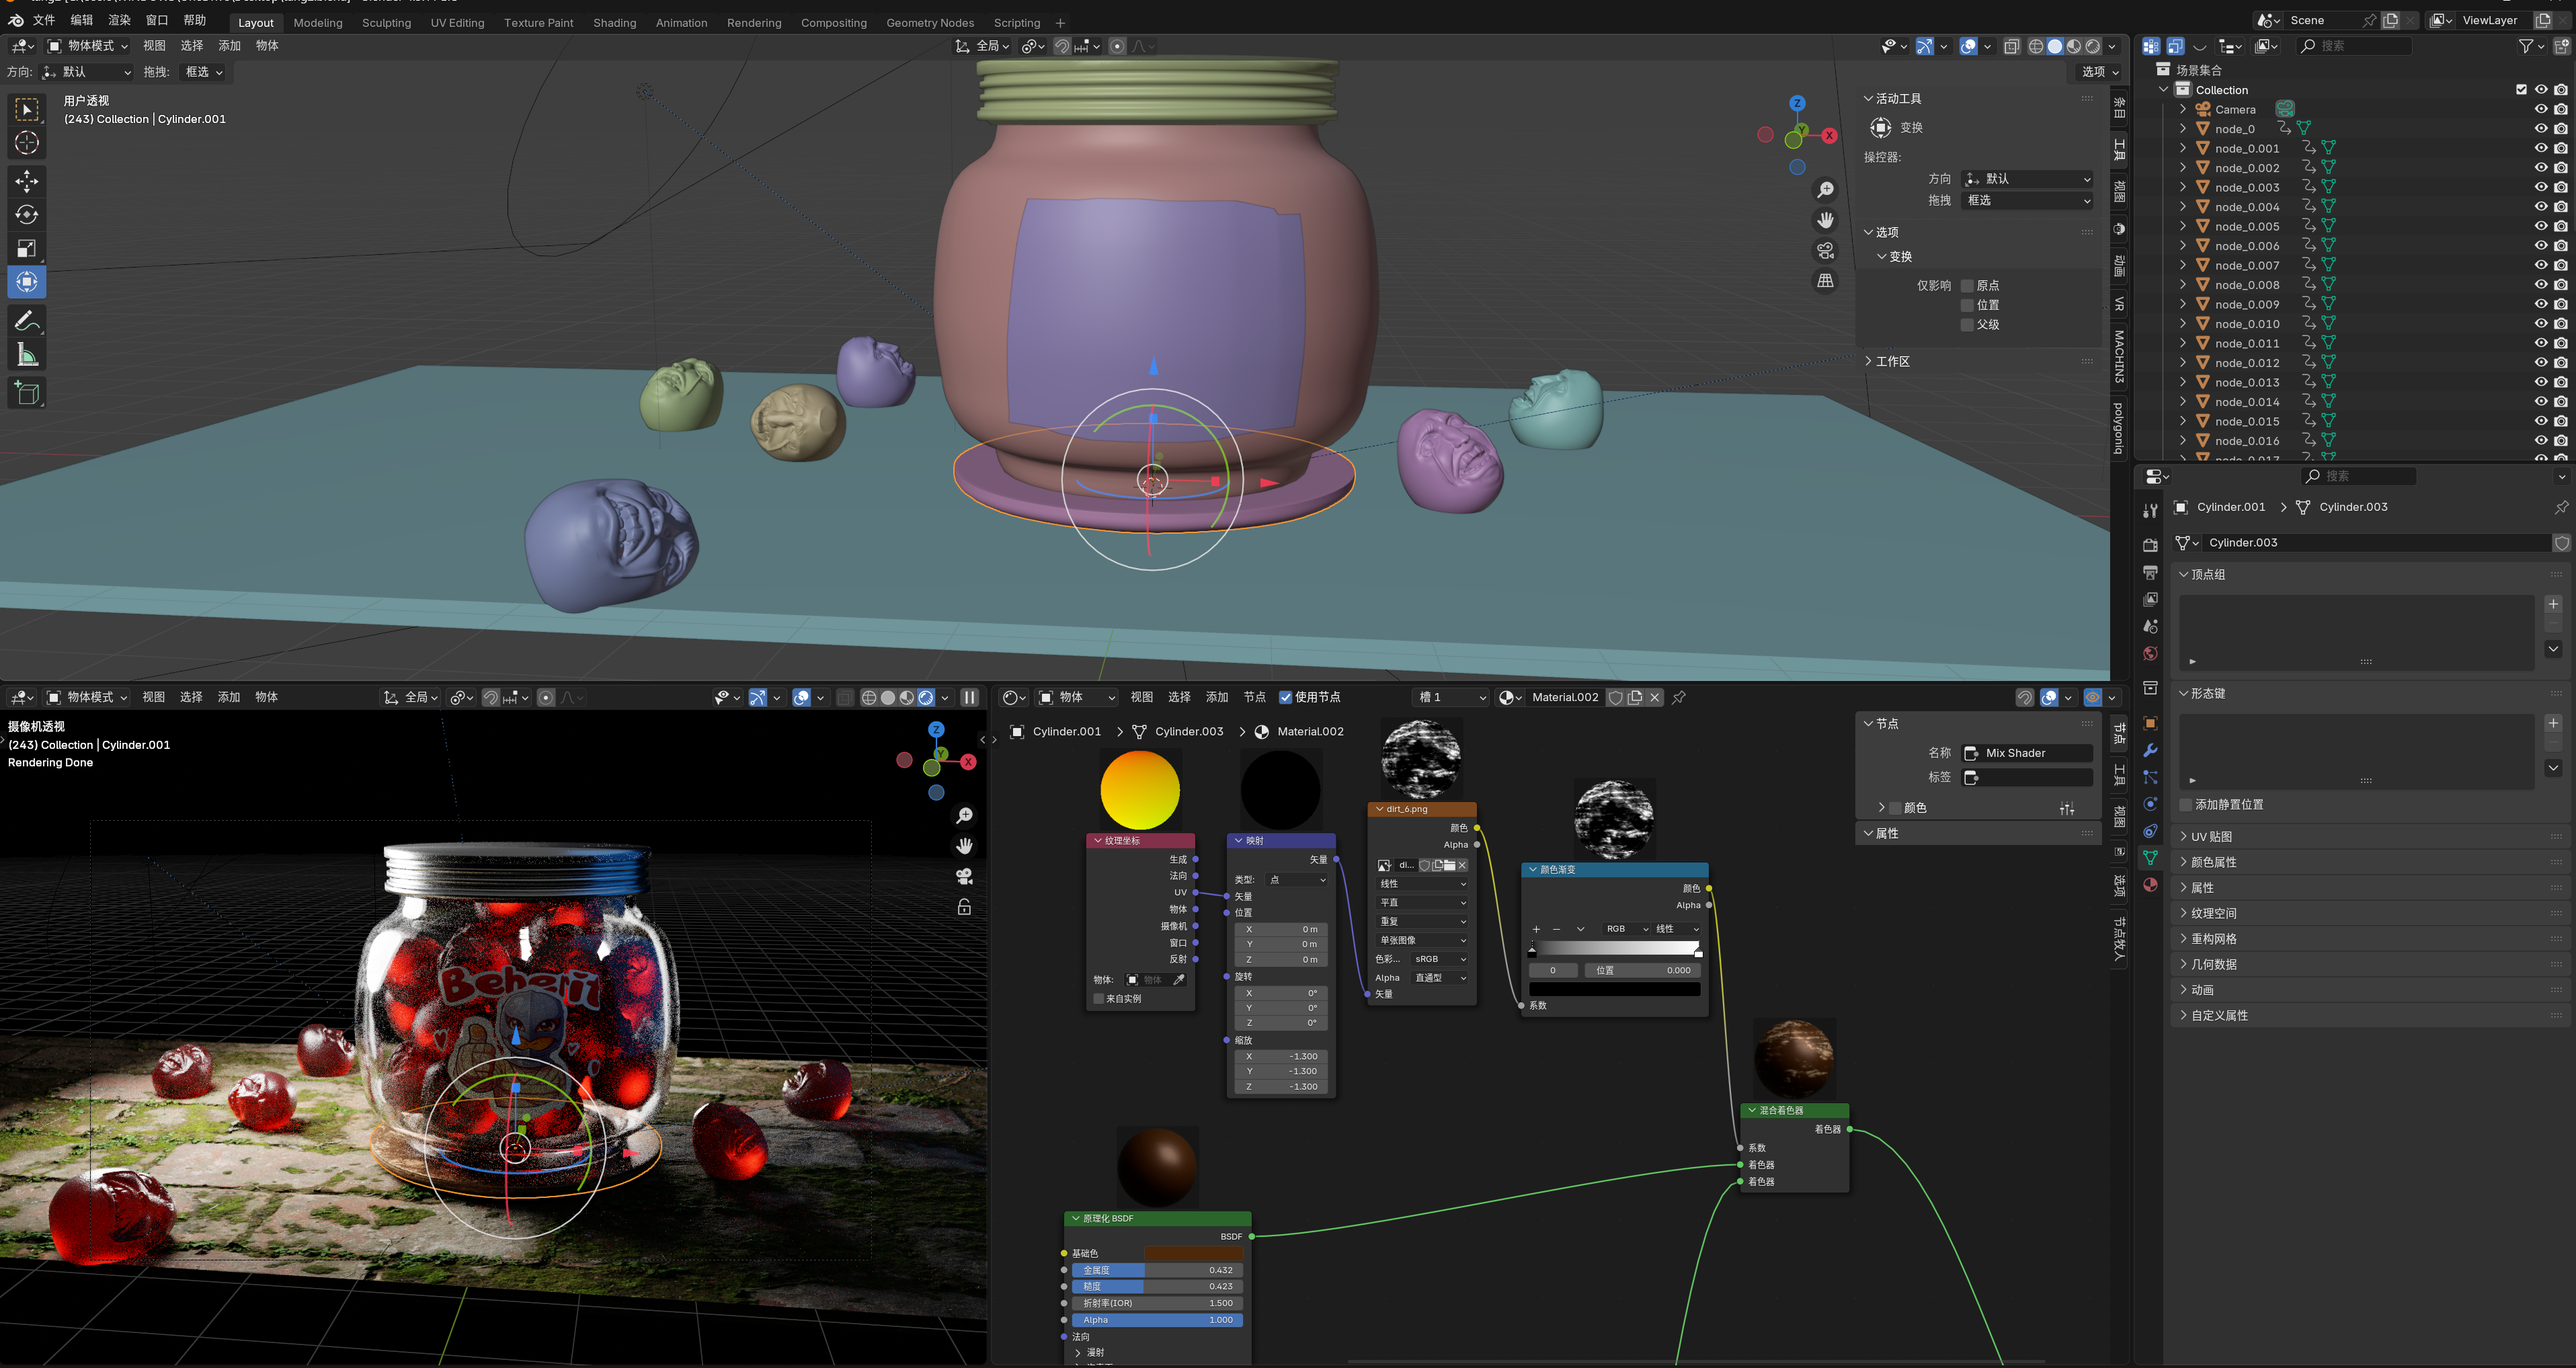Screen dimensions: 2576x1368
Task: Expand the node_0.005 tree item
Action: pyautogui.click(x=2183, y=226)
